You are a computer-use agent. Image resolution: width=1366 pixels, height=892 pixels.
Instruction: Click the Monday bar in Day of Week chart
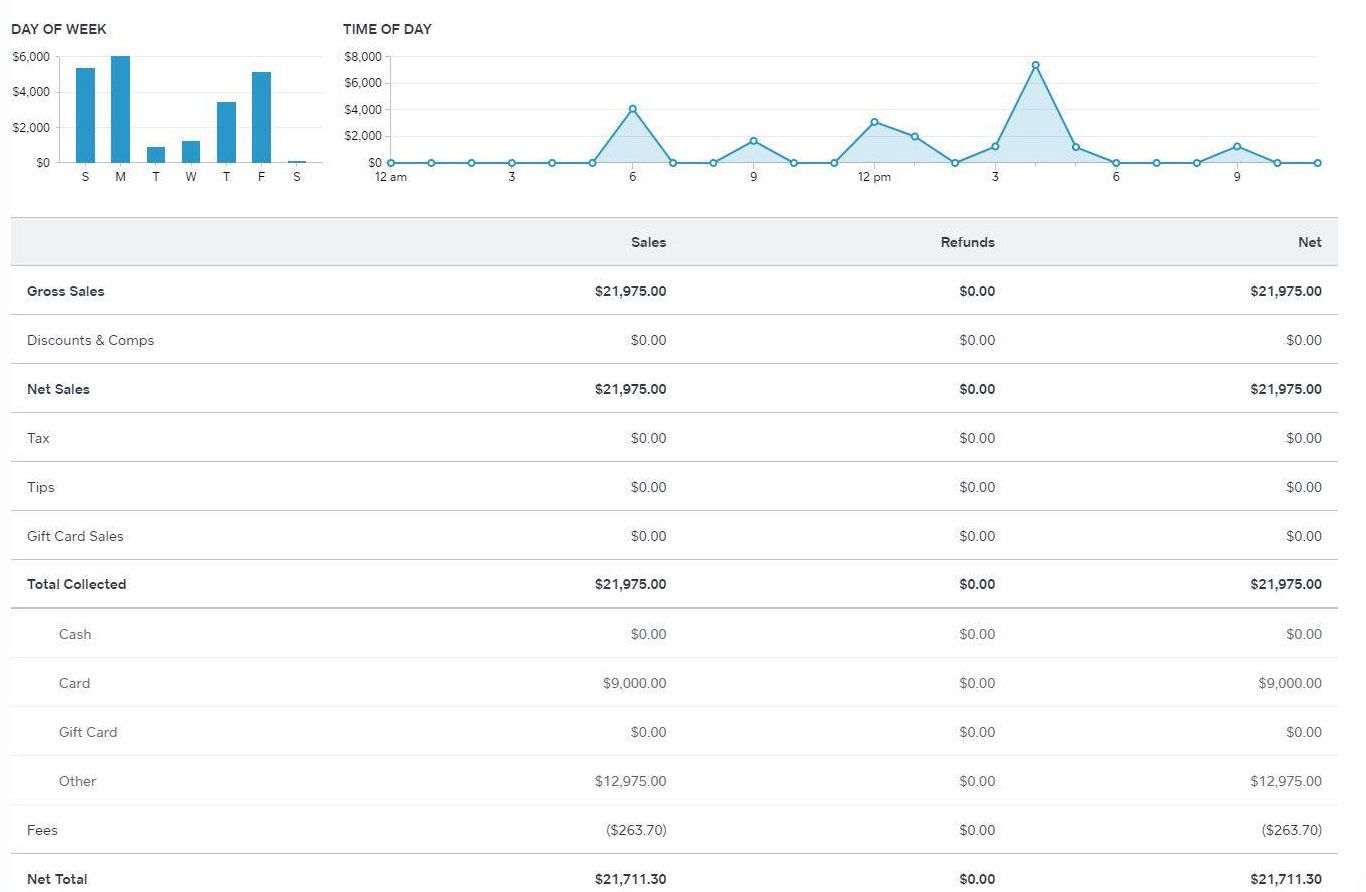pos(120,110)
